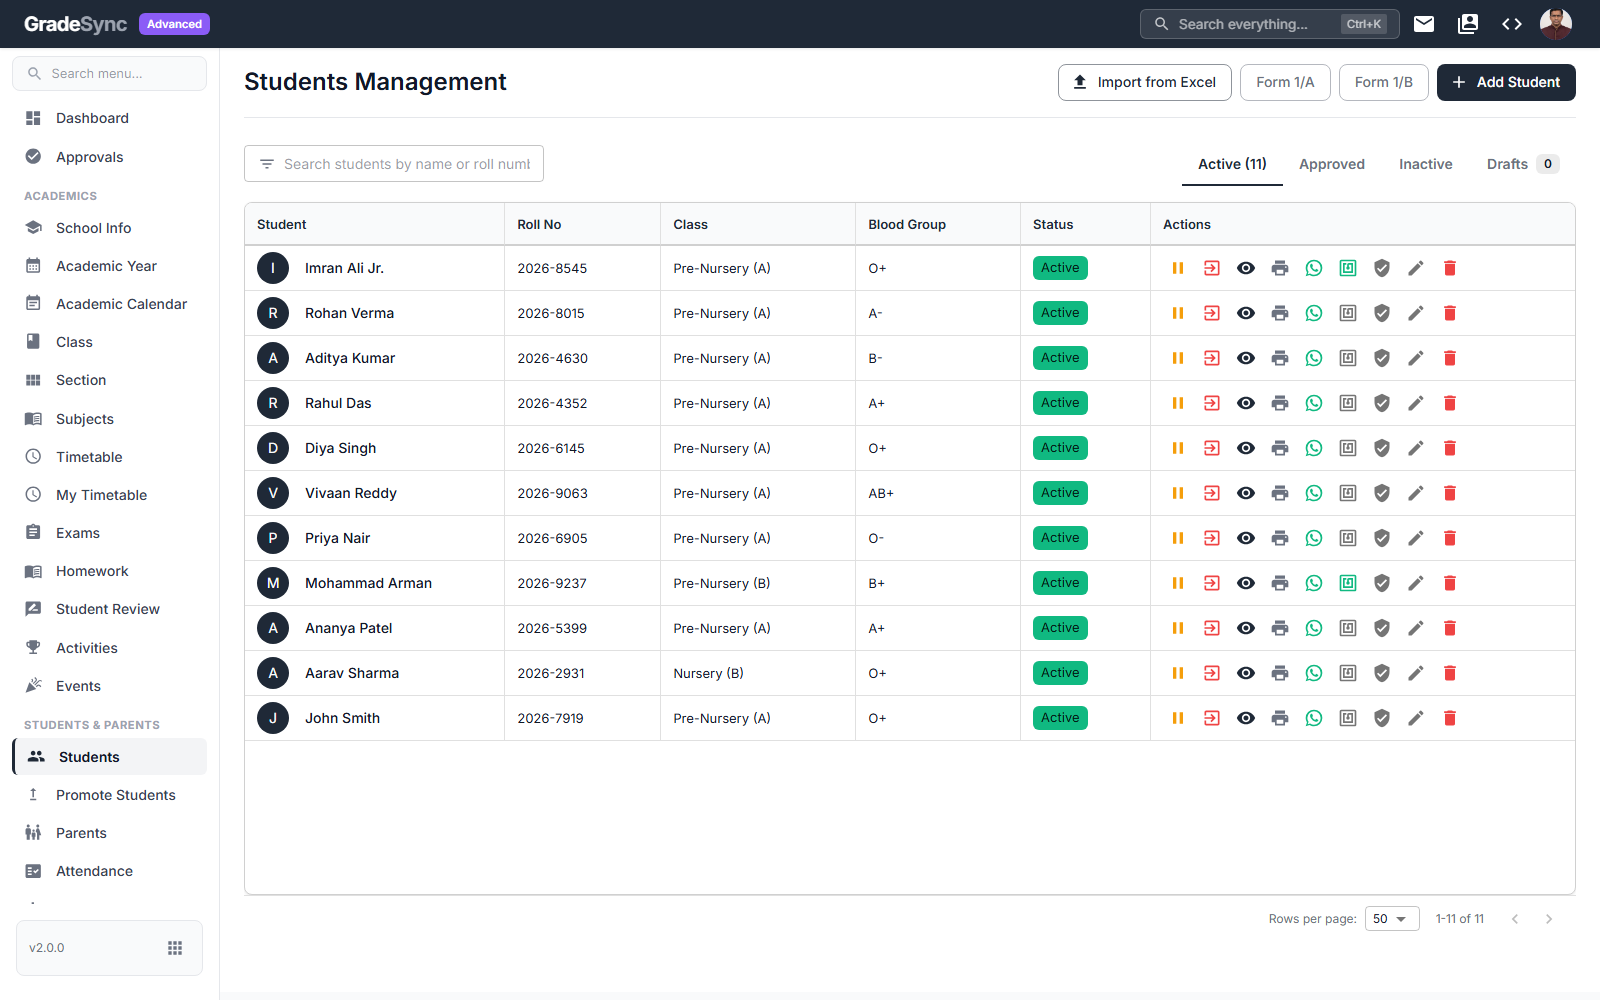Click the code brackets icon in the header
The height and width of the screenshot is (1000, 1600).
coord(1512,24)
